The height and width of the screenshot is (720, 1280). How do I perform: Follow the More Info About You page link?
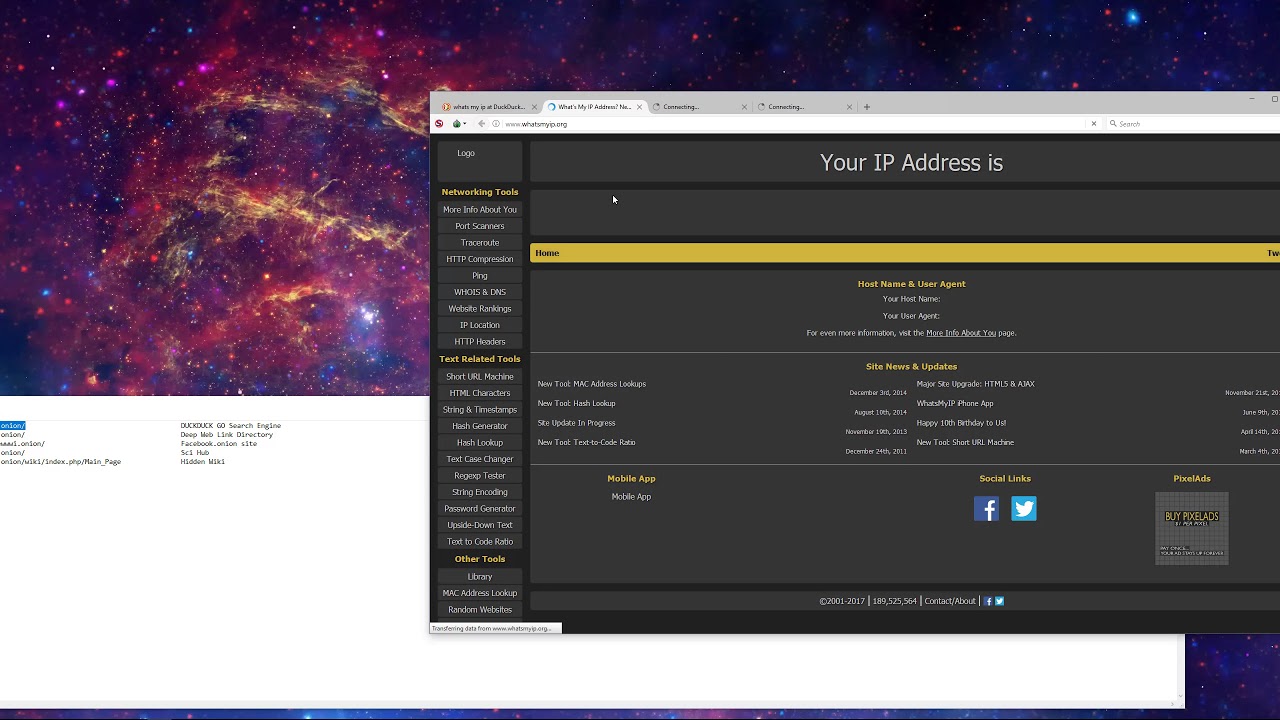[x=961, y=333]
